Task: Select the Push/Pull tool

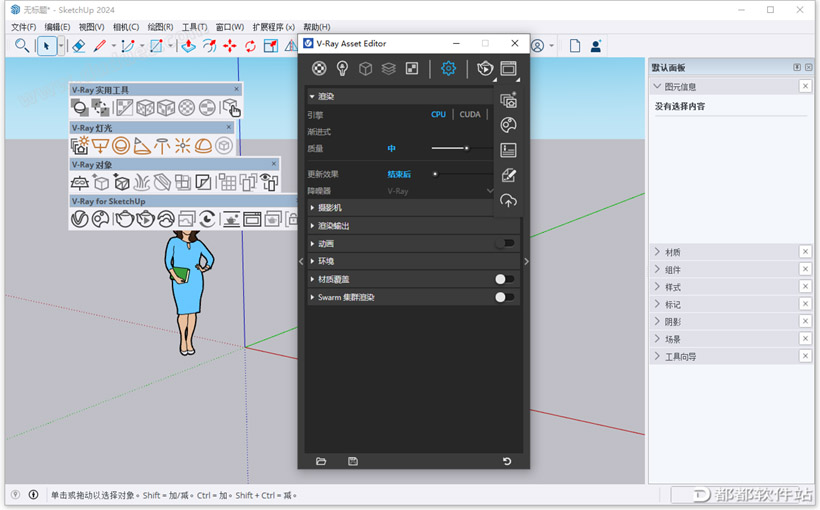Action: click(x=188, y=46)
